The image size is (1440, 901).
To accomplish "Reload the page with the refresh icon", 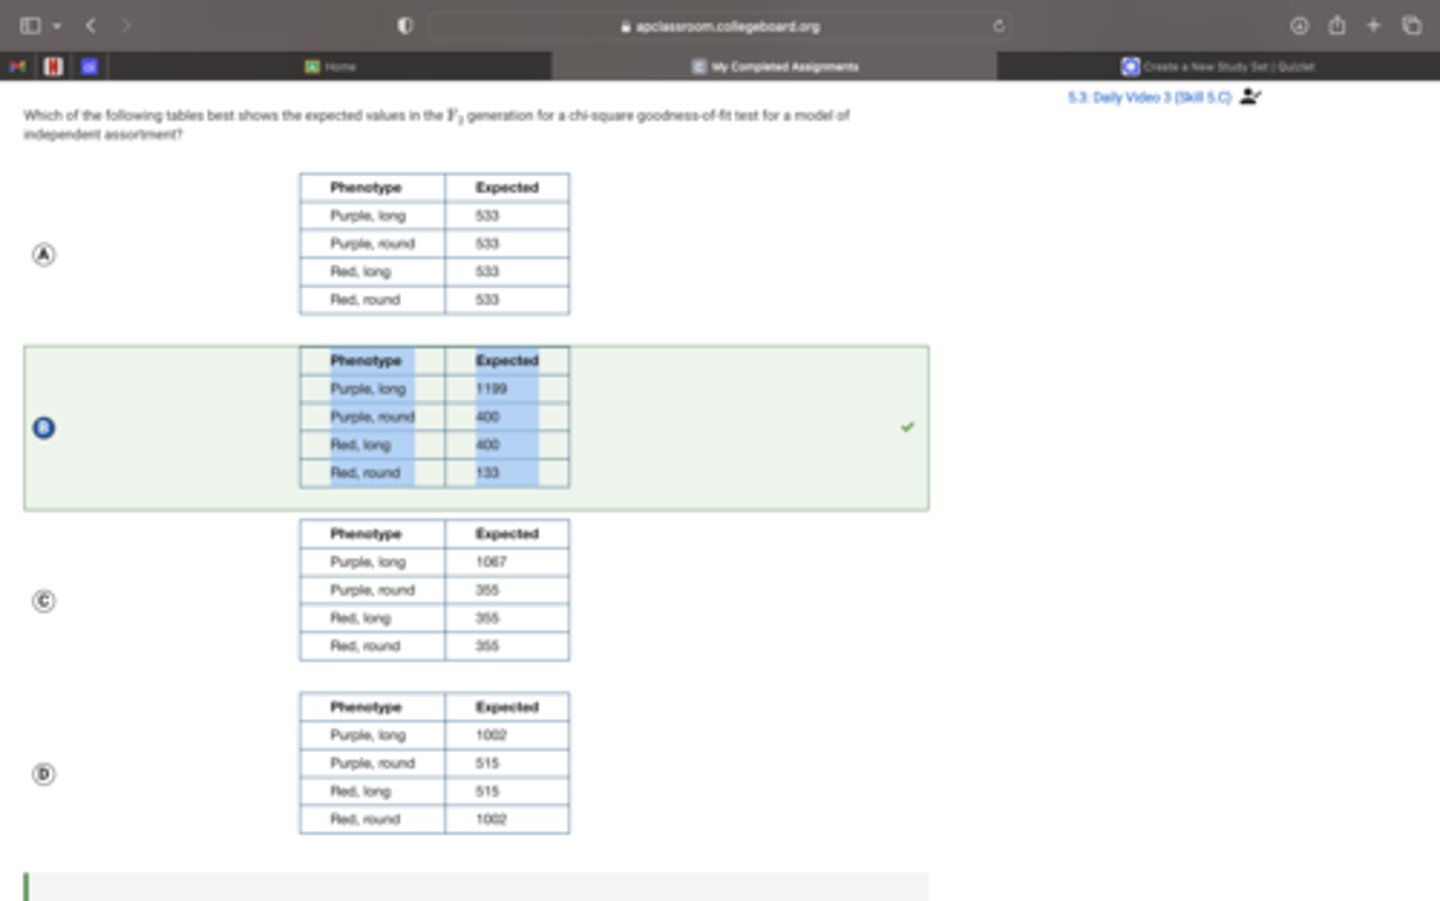I will [998, 26].
